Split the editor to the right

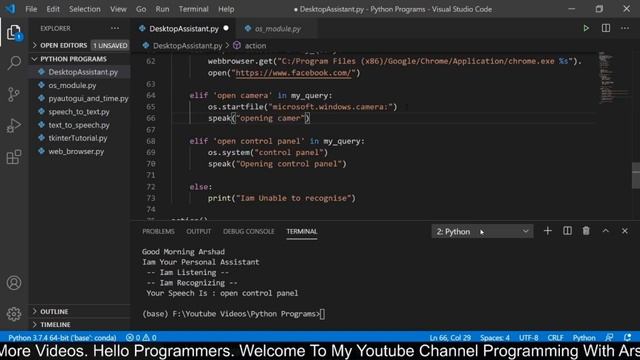pyautogui.click(x=606, y=28)
